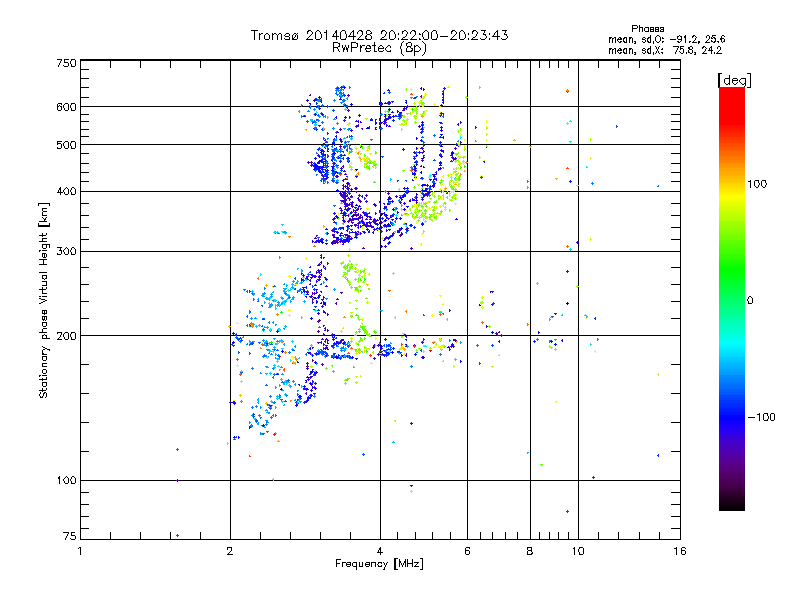Click the '[deg]' colorbar unit label
The width and height of the screenshot is (800, 600).
click(734, 80)
